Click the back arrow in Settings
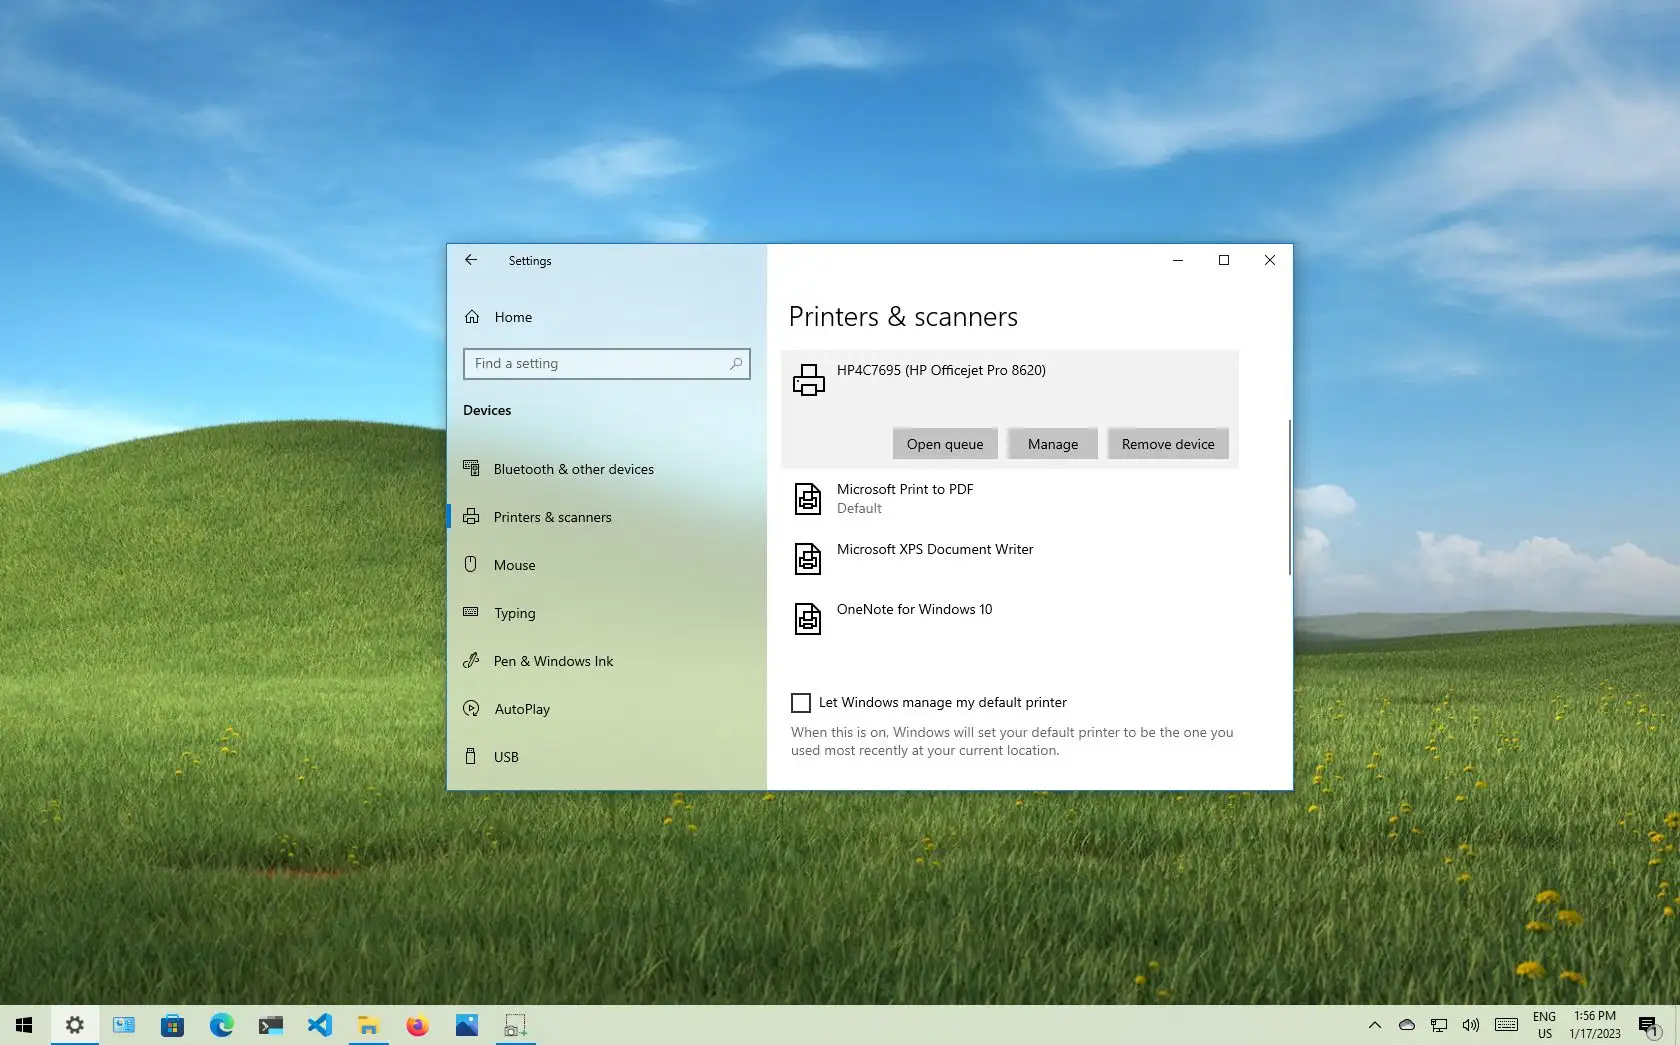This screenshot has width=1680, height=1045. point(471,260)
